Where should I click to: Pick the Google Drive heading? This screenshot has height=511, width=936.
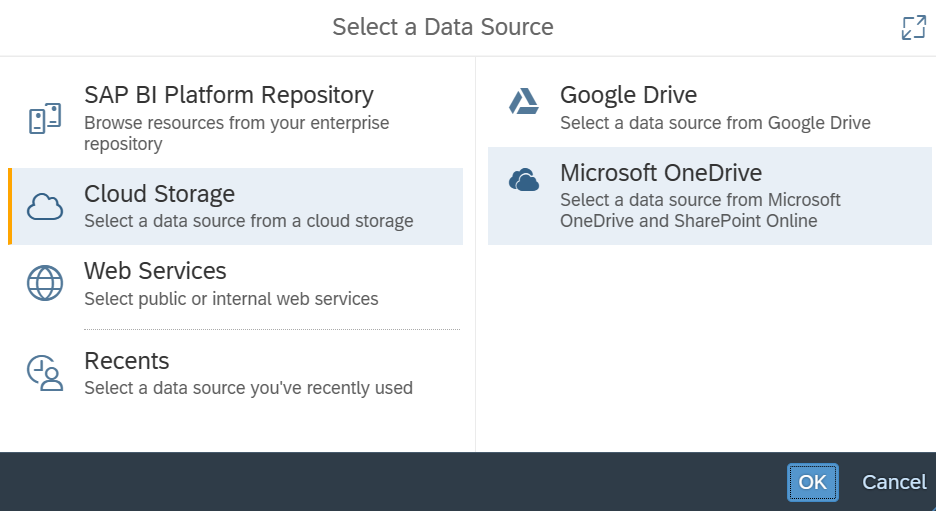coord(629,95)
